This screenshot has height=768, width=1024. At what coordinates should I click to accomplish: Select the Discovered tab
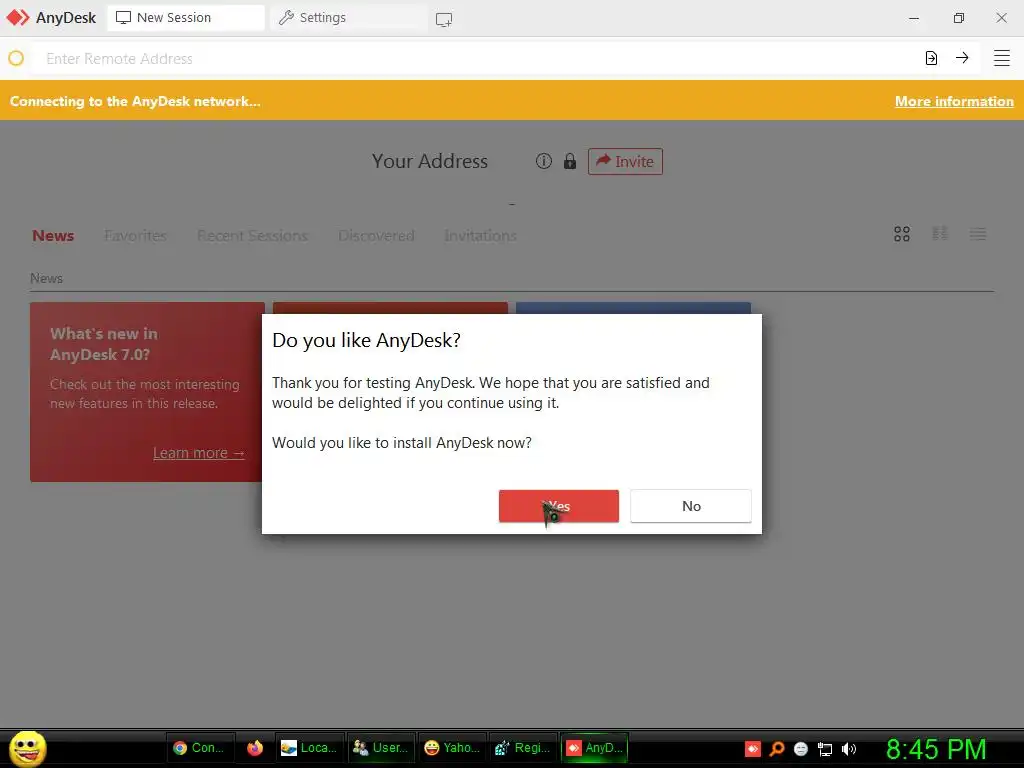tap(376, 236)
